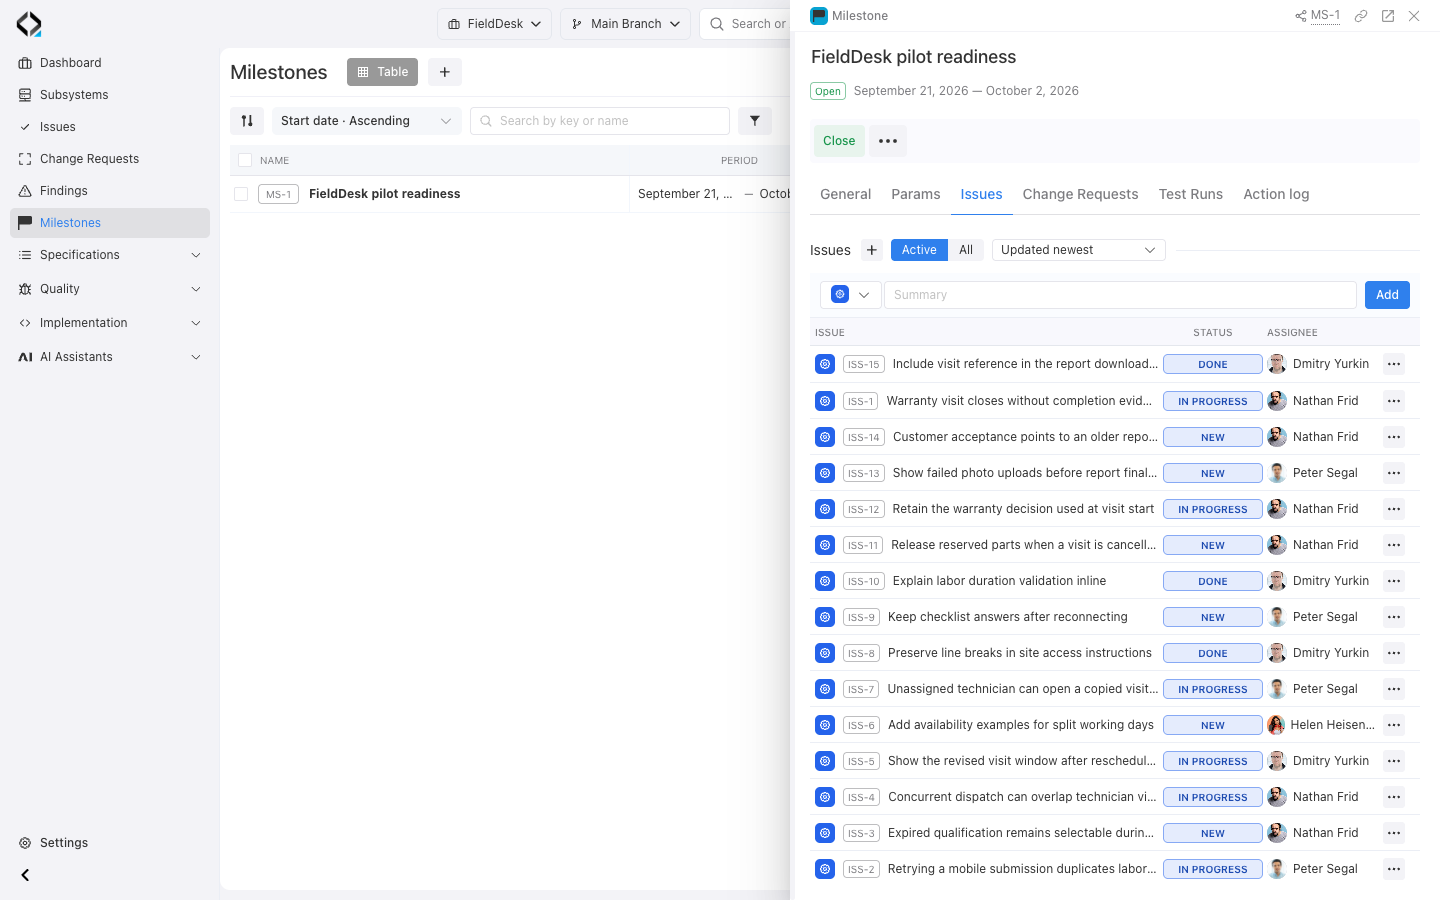Click 'Concurrent dispatch can overlap technician' summary

point(1022,797)
